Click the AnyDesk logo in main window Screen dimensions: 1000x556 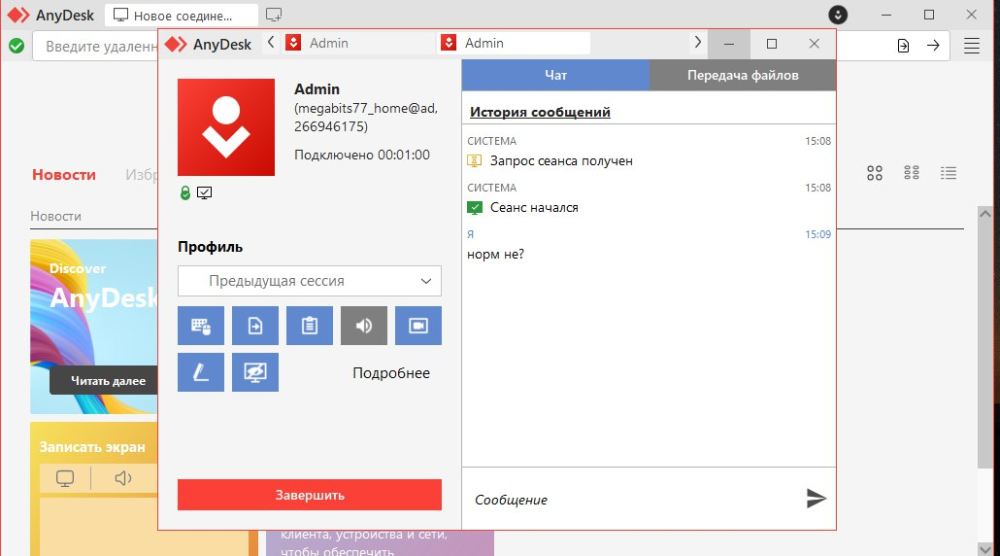51,15
